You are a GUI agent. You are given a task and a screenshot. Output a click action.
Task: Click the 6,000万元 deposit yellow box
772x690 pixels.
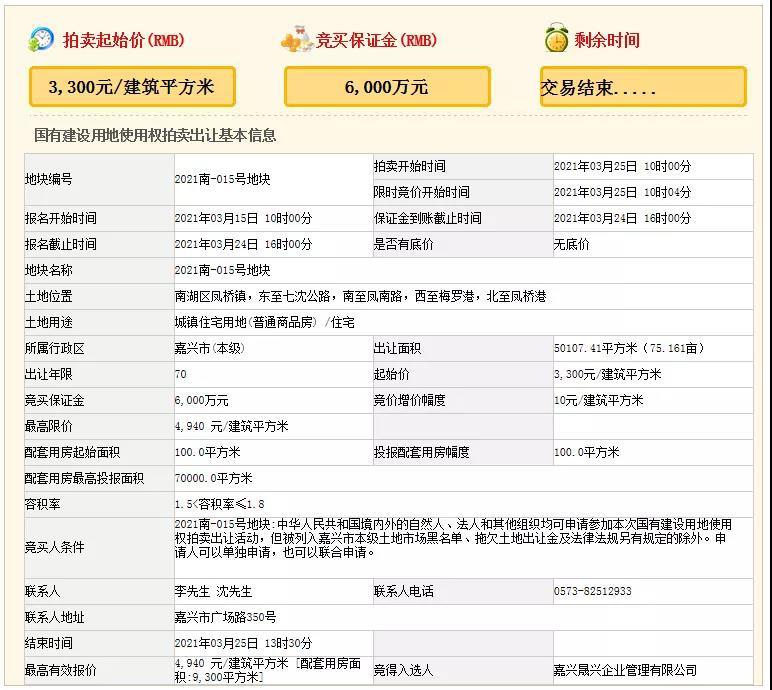click(387, 87)
